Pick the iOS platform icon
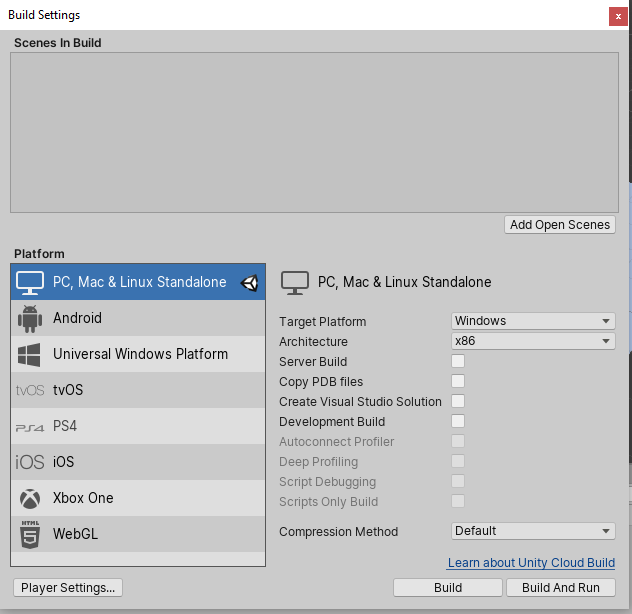Viewport: 632px width, 614px height. pyautogui.click(x=30, y=462)
